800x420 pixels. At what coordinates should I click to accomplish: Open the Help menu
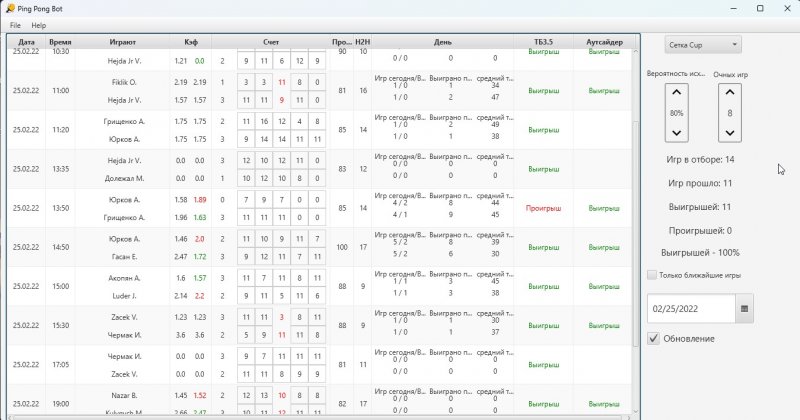pos(38,25)
